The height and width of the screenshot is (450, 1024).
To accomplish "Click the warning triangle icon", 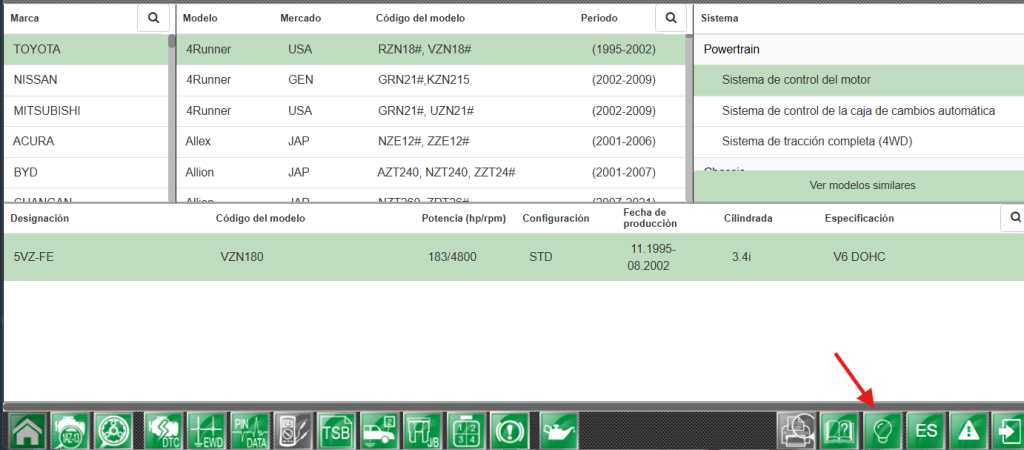I will [x=968, y=430].
